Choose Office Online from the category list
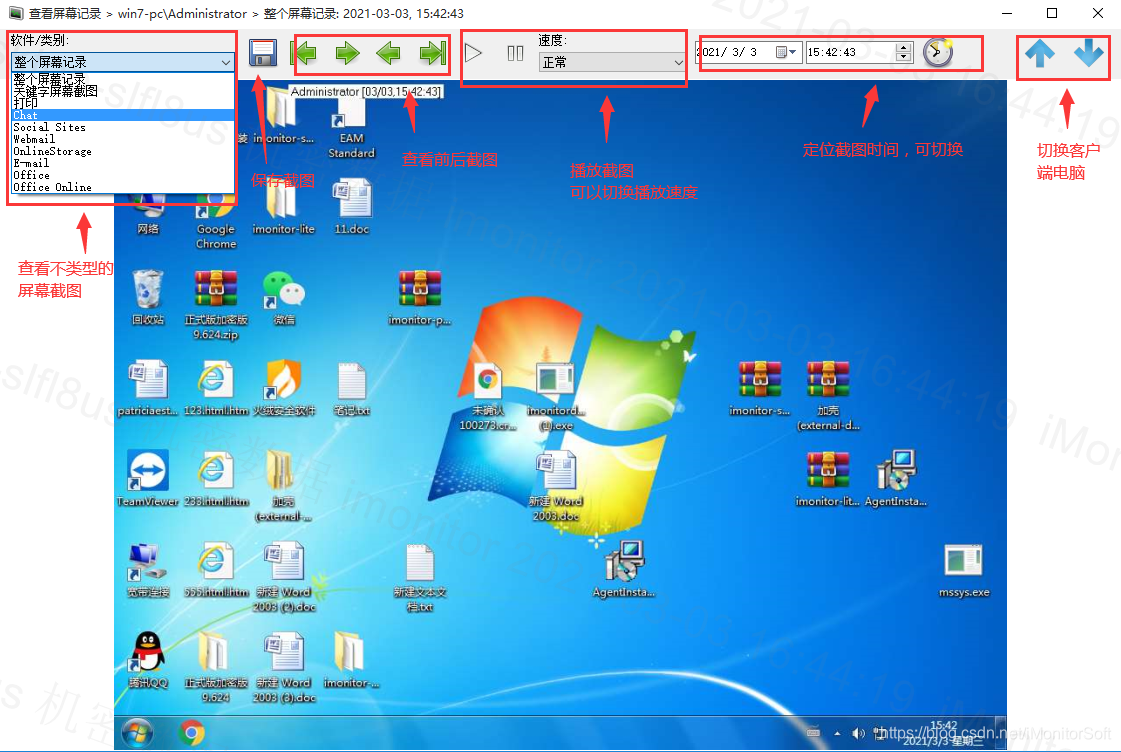 tap(123, 187)
